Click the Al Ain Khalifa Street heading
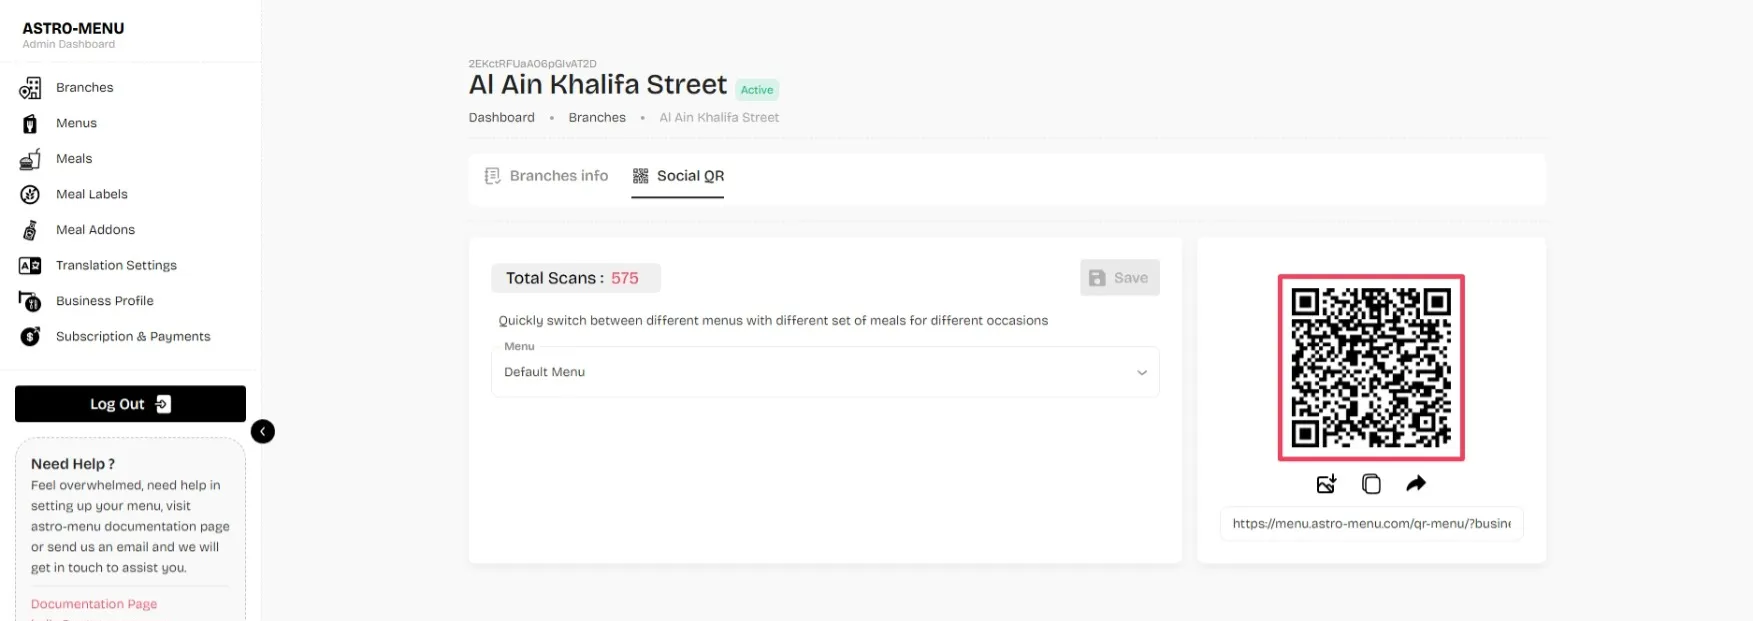This screenshot has height=621, width=1753. [x=598, y=85]
